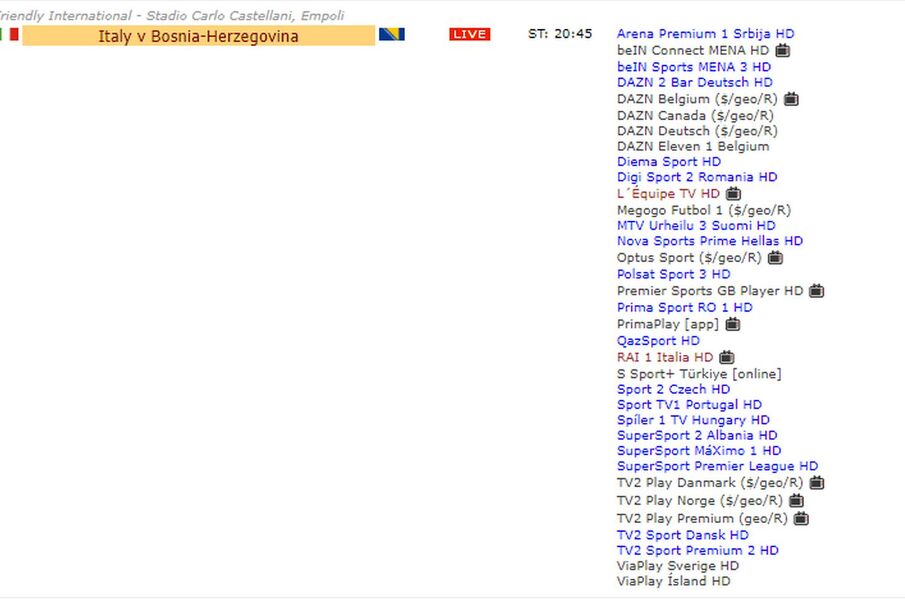Screen dimensions: 905x603
Task: Select the TV2 Play Danmark ($/geo/R) entry
Action: coord(710,483)
